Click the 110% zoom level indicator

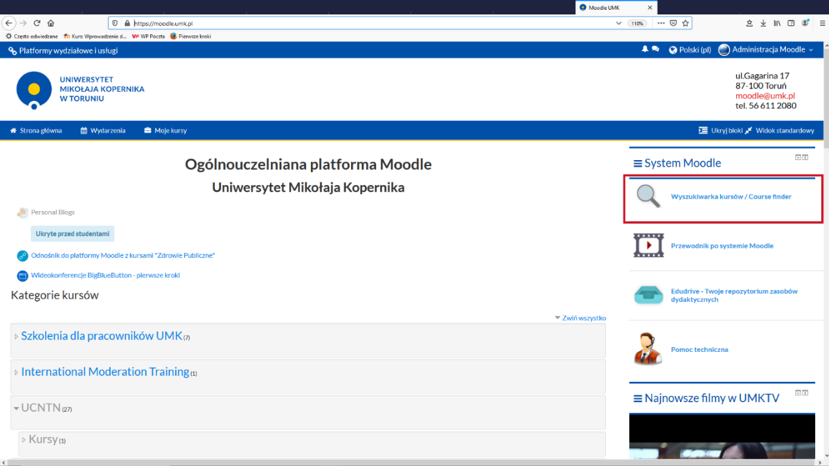pos(637,23)
